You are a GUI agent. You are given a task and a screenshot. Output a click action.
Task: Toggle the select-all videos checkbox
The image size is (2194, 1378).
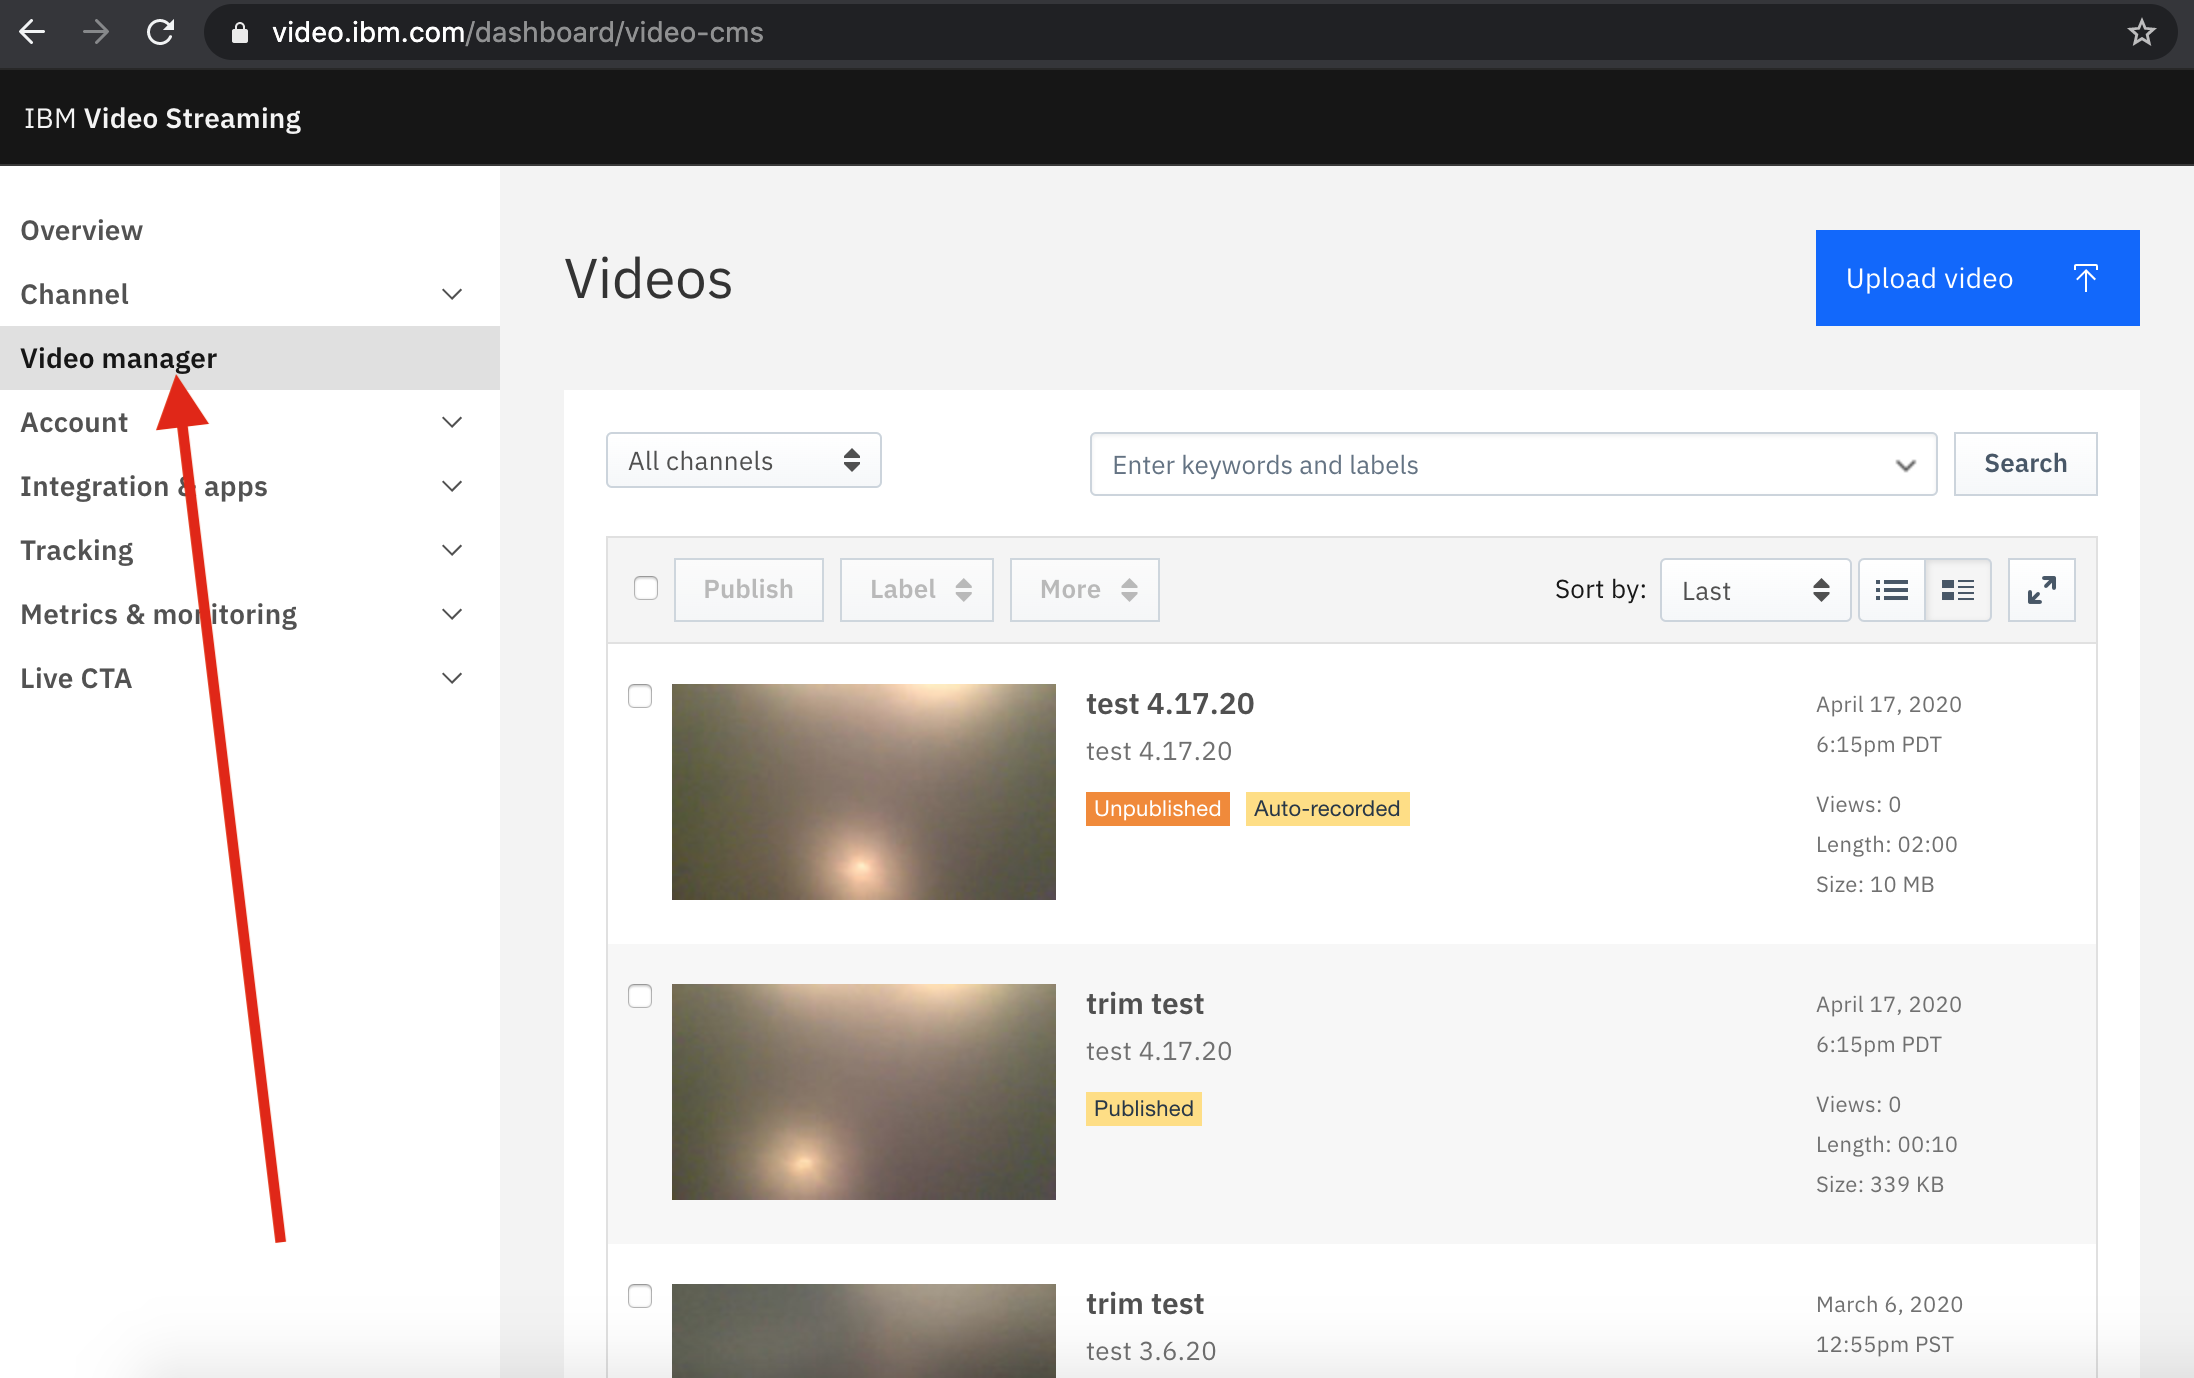[x=646, y=588]
